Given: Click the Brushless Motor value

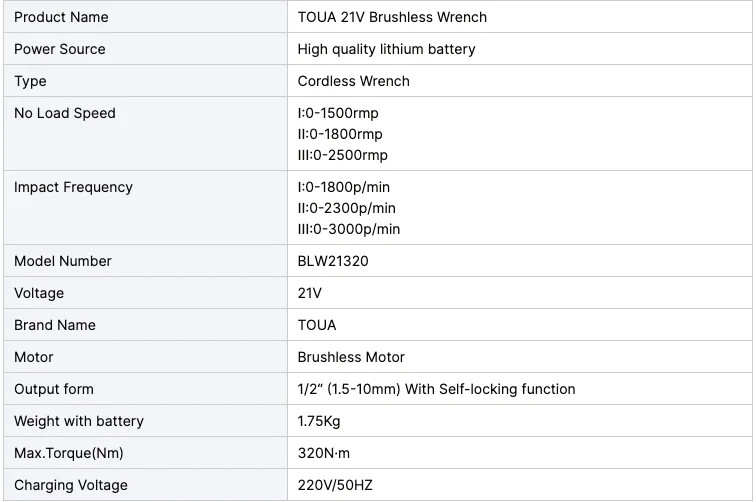Looking at the screenshot, I should click(x=351, y=357).
